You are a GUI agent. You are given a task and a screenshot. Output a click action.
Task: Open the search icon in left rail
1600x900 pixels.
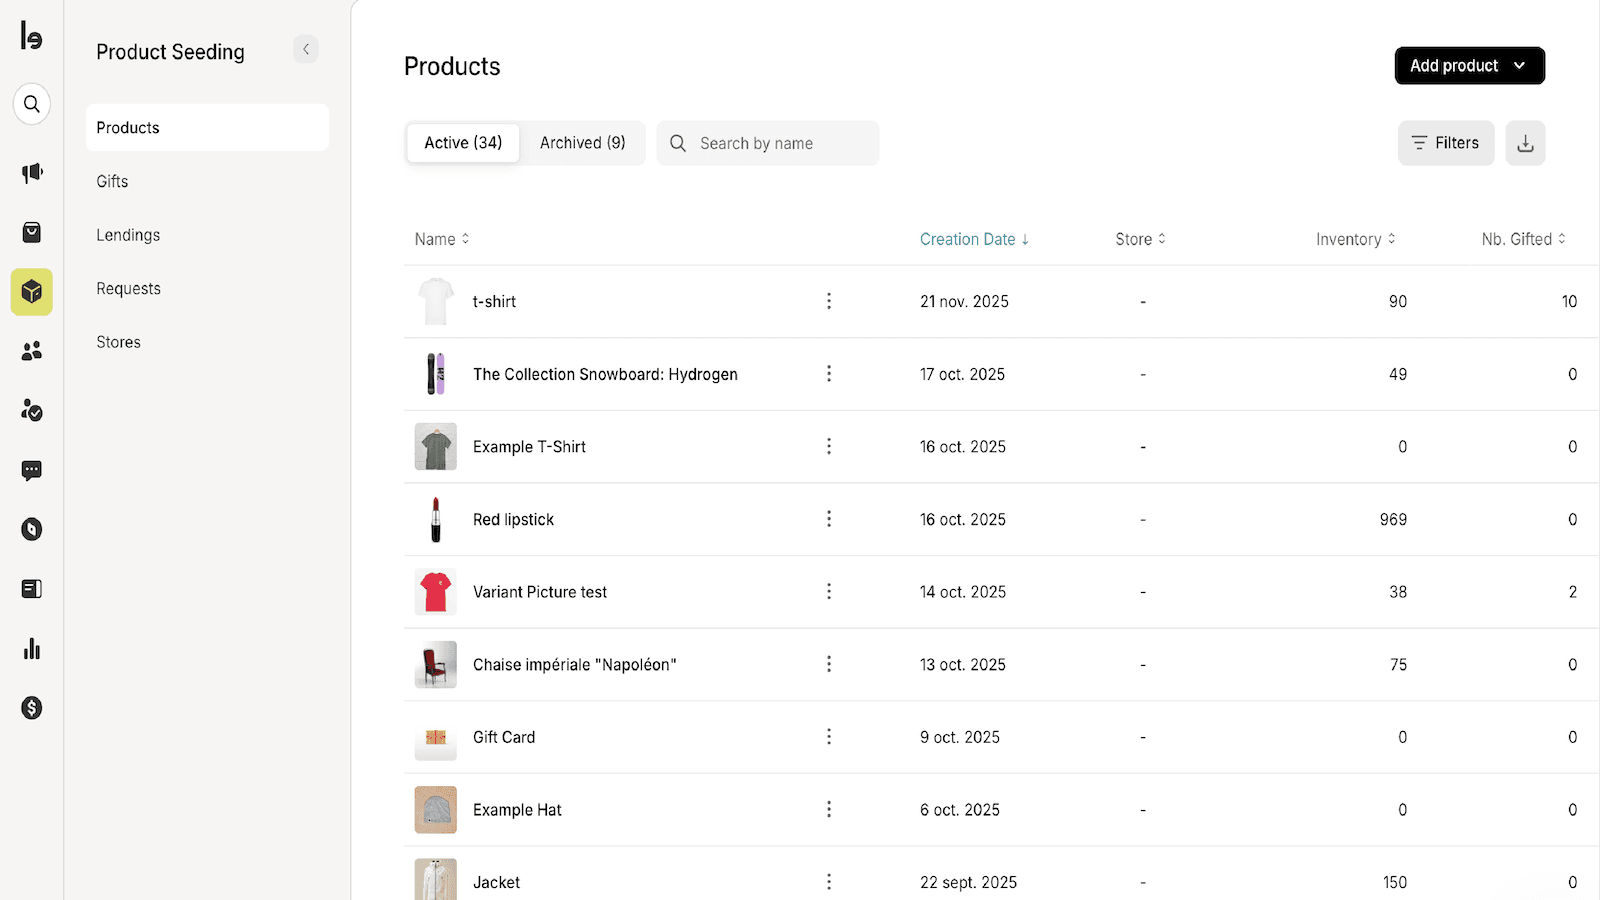point(32,104)
